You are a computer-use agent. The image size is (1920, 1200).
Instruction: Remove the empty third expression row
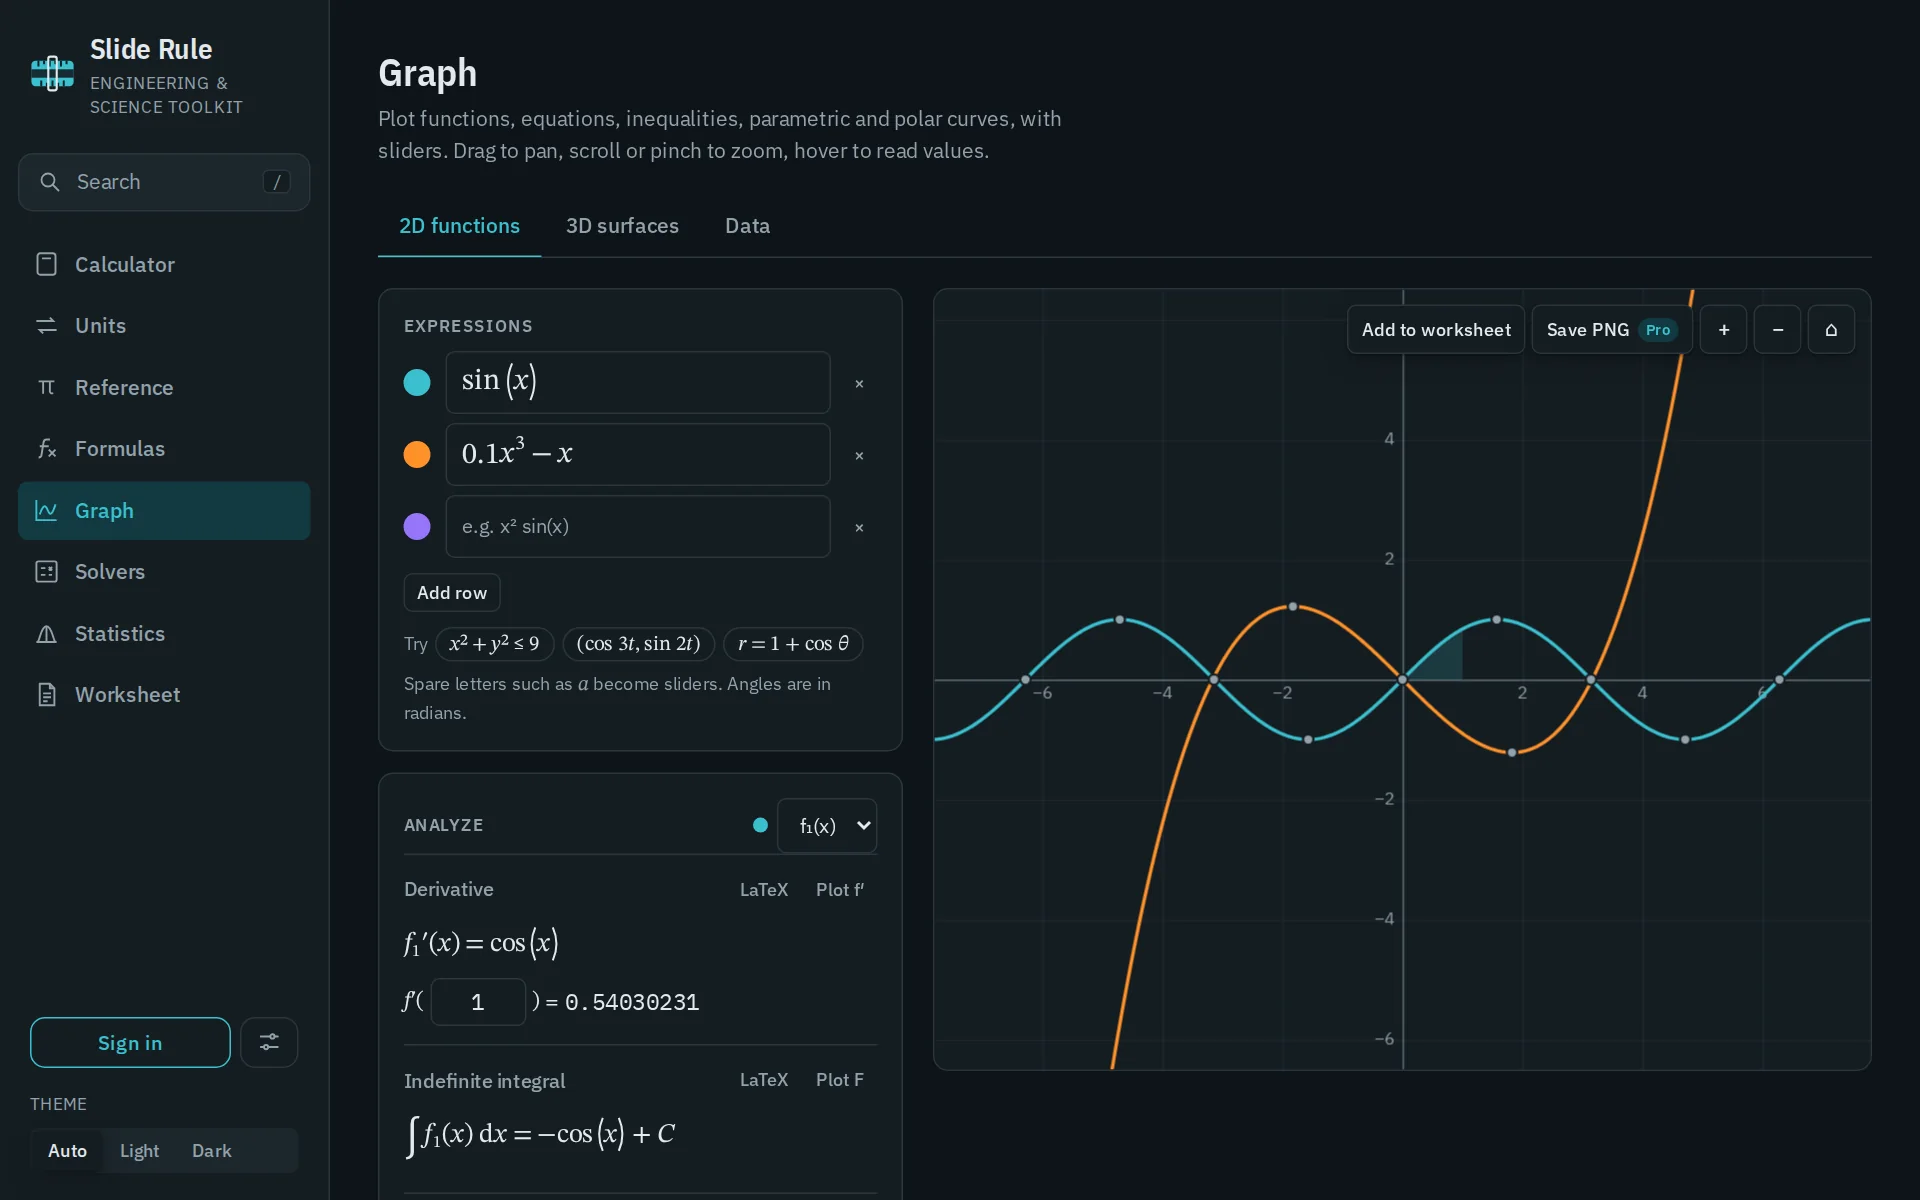pos(859,527)
